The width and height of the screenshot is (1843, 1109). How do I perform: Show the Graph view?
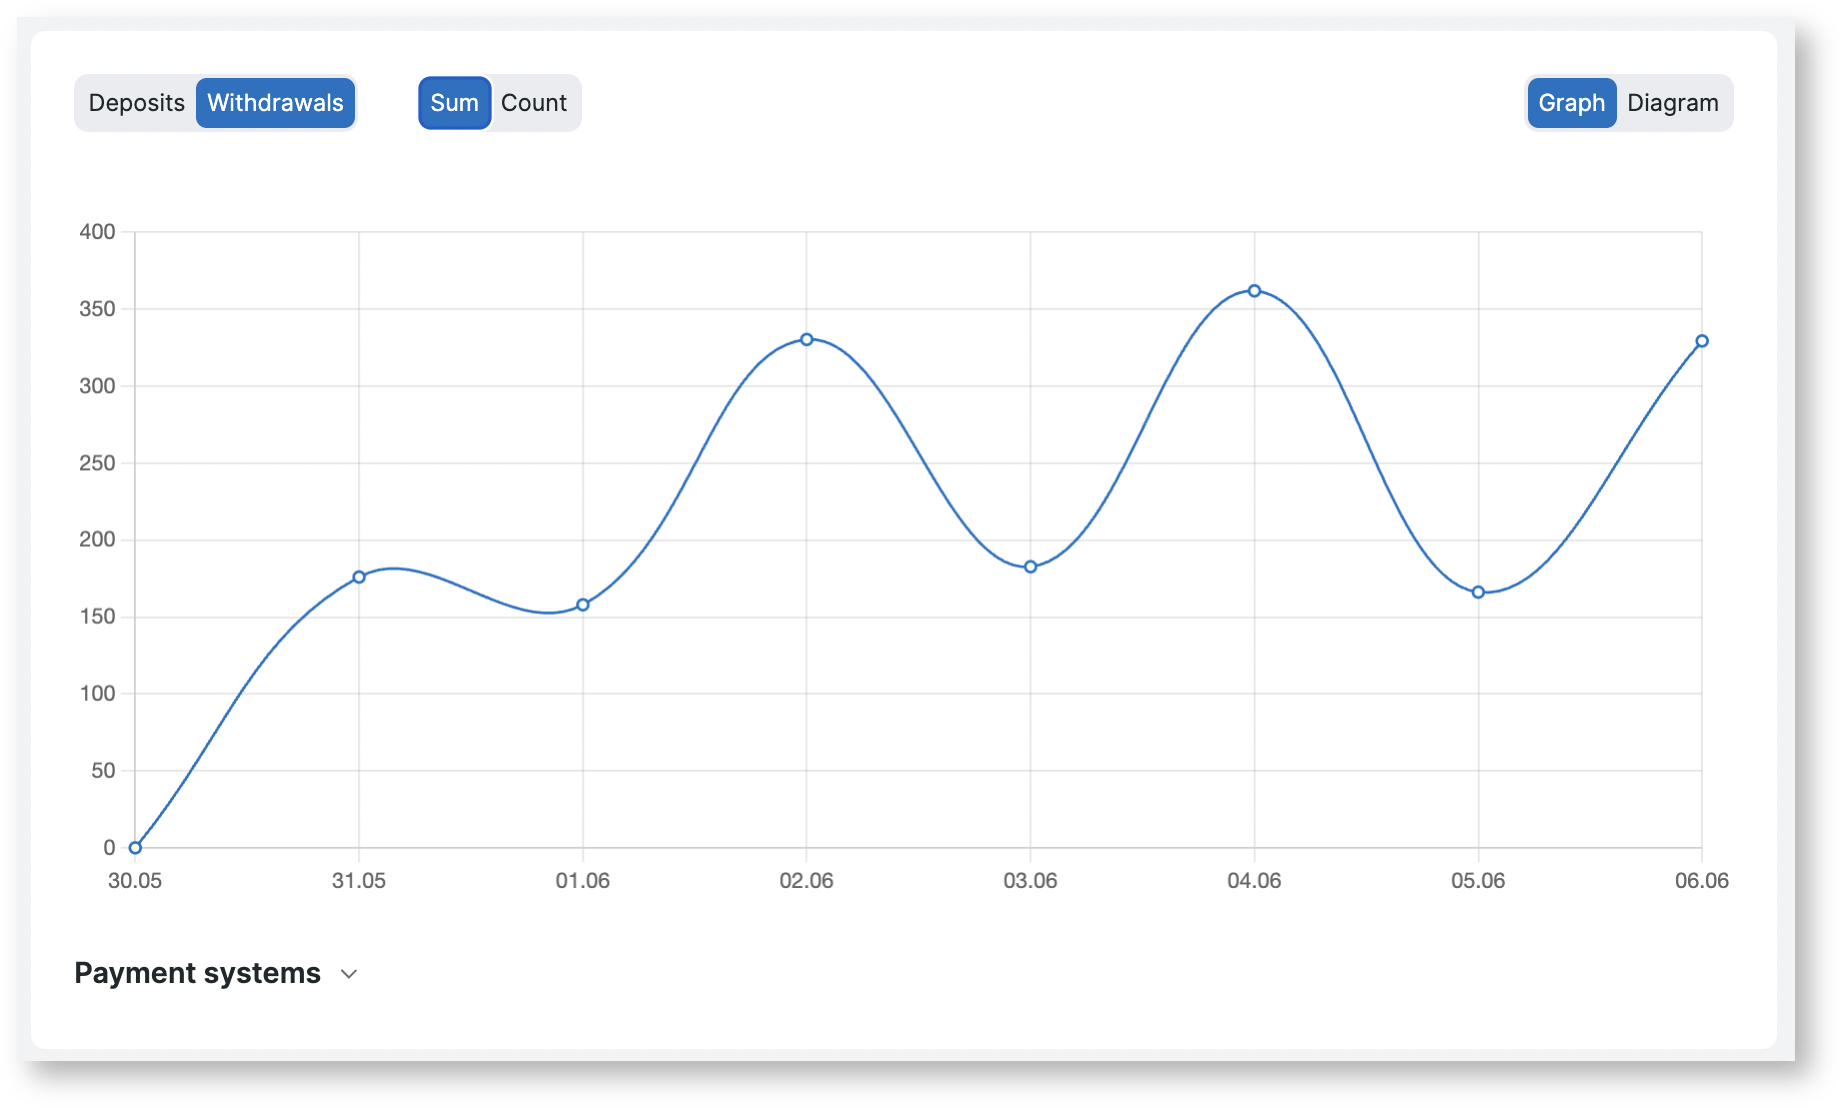1571,103
